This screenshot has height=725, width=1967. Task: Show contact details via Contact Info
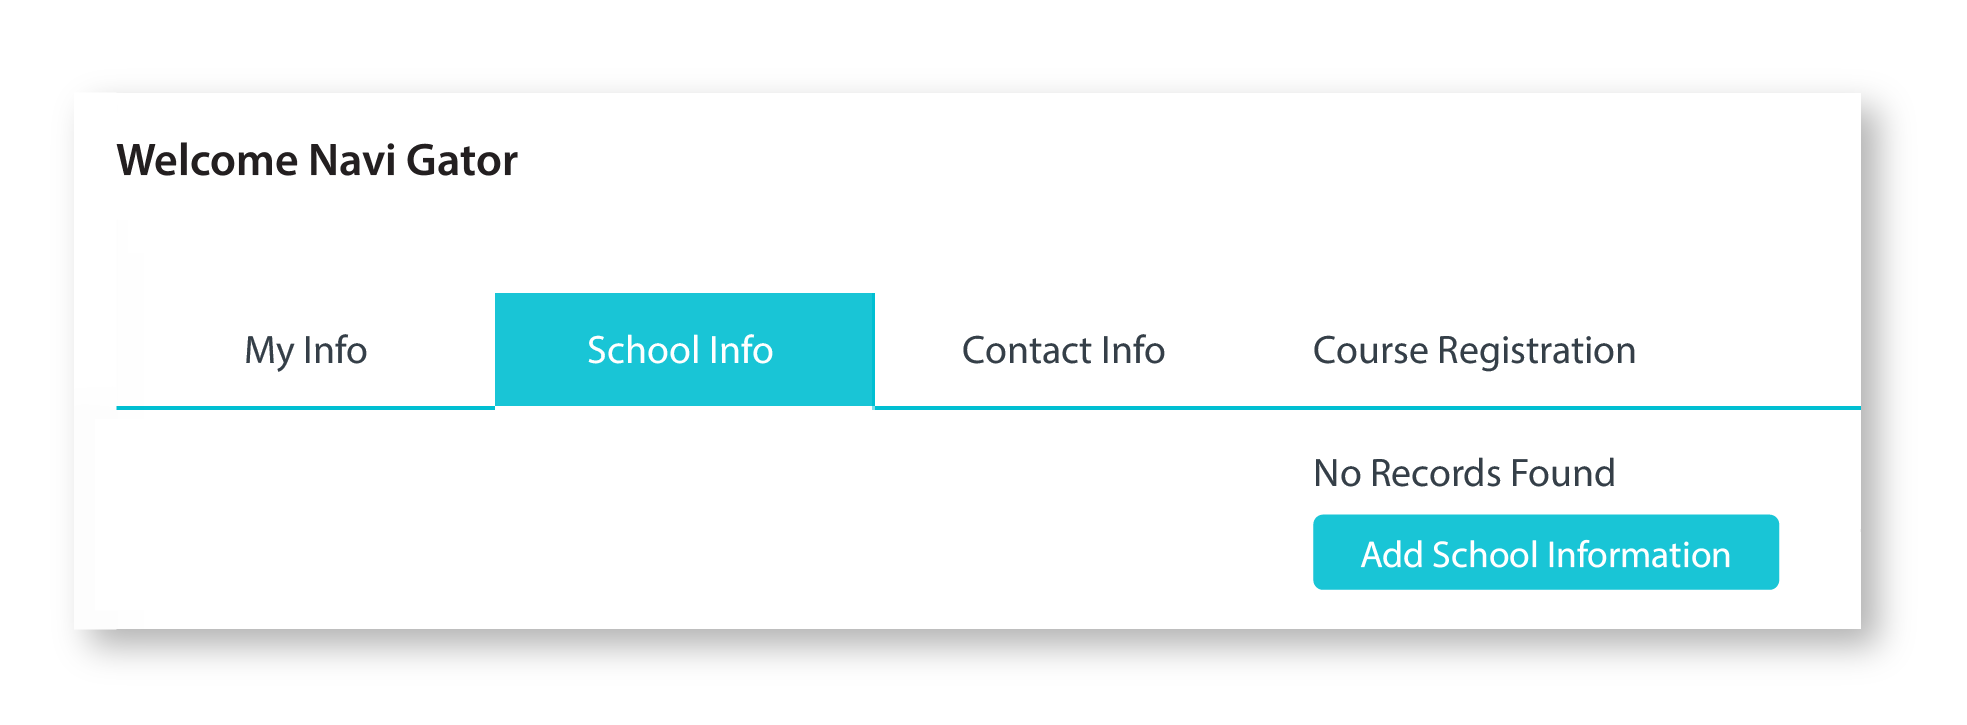point(1063,351)
